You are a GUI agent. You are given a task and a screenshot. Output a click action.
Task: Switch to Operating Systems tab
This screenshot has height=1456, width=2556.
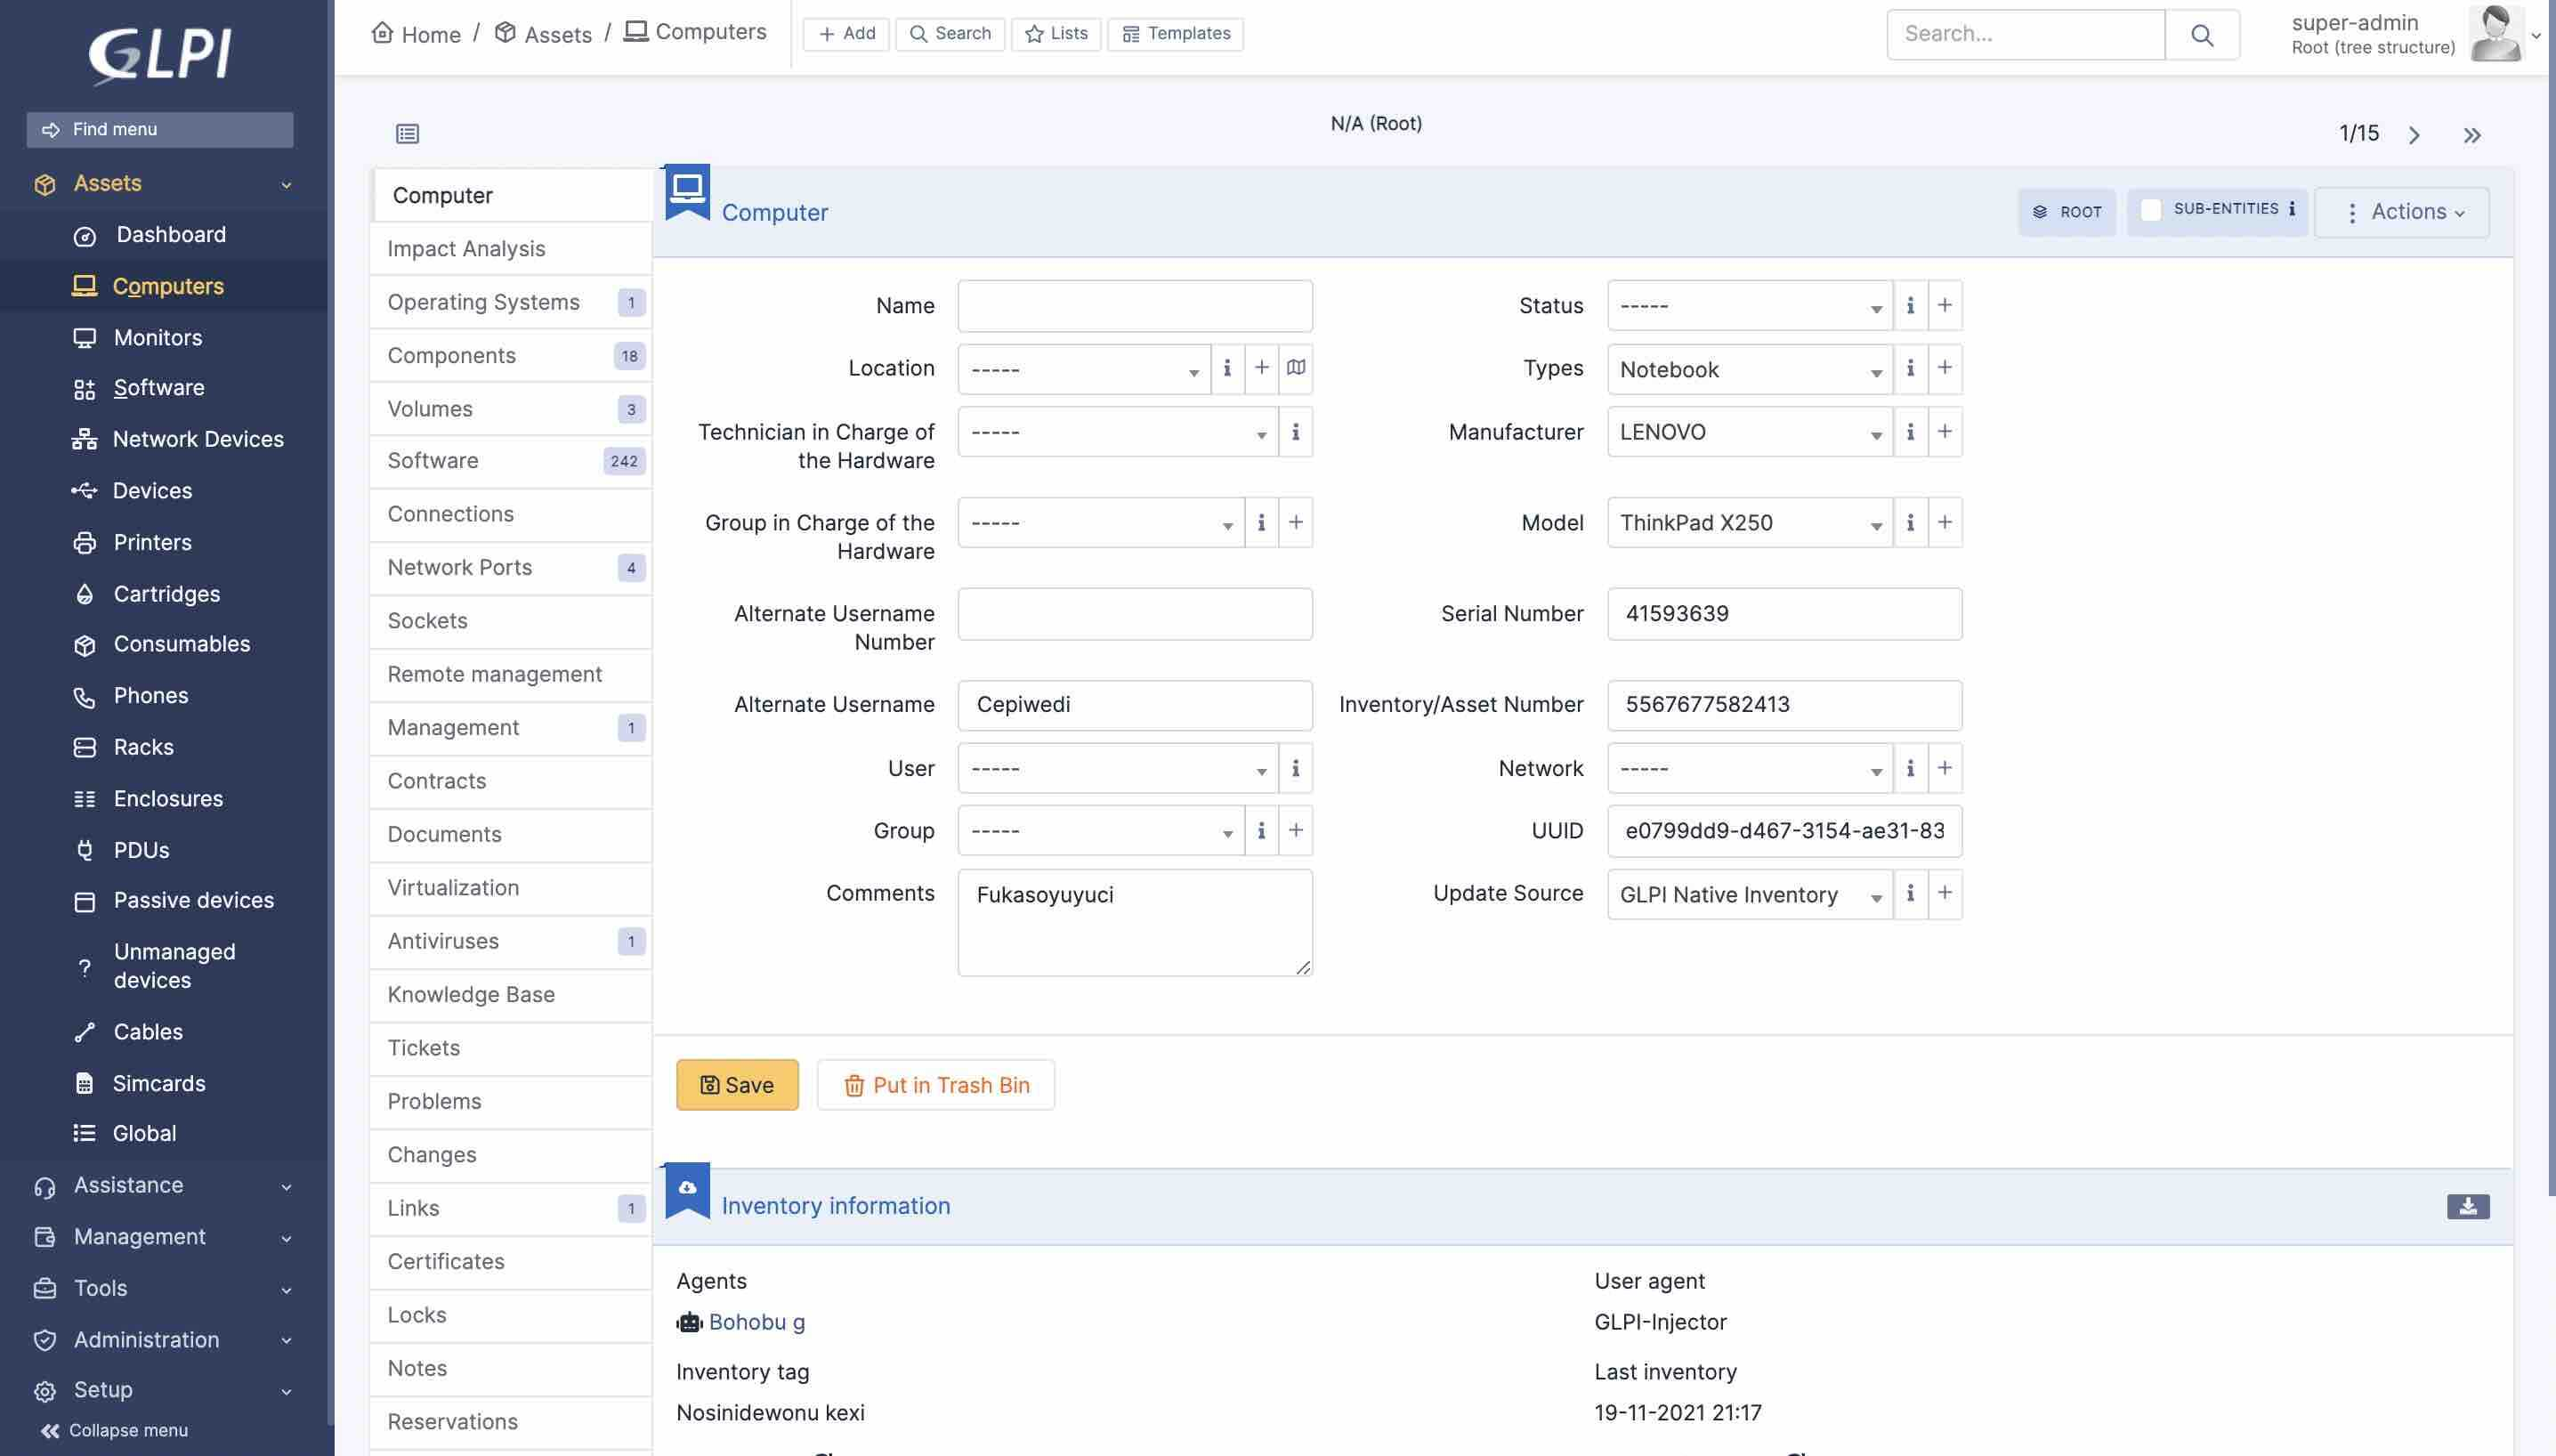(x=511, y=302)
